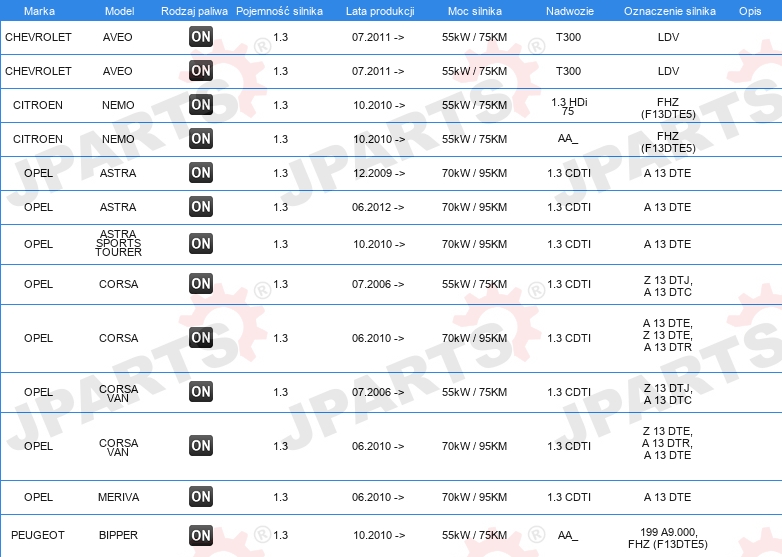Viewport: 782px width, 557px height.
Task: Click the ON diesel icon in the Peugeot Bipper row
Action: click(x=201, y=535)
